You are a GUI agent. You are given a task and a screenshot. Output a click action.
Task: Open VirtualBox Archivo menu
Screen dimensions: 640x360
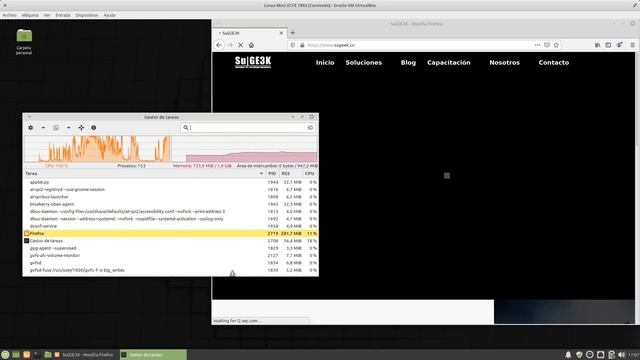(x=9, y=15)
